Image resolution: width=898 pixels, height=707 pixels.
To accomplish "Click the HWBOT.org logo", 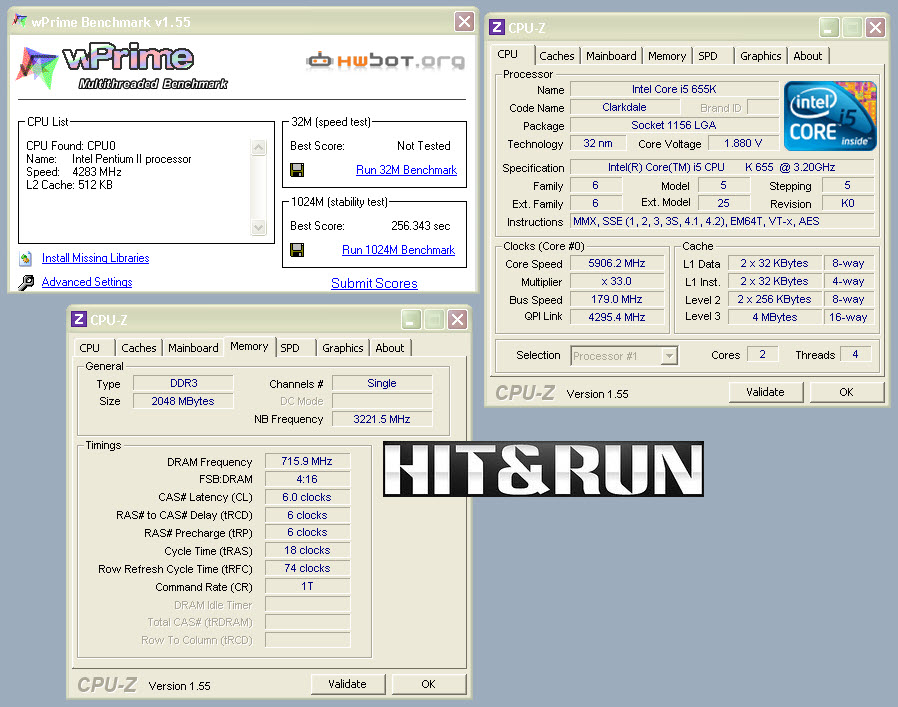I will coord(385,62).
